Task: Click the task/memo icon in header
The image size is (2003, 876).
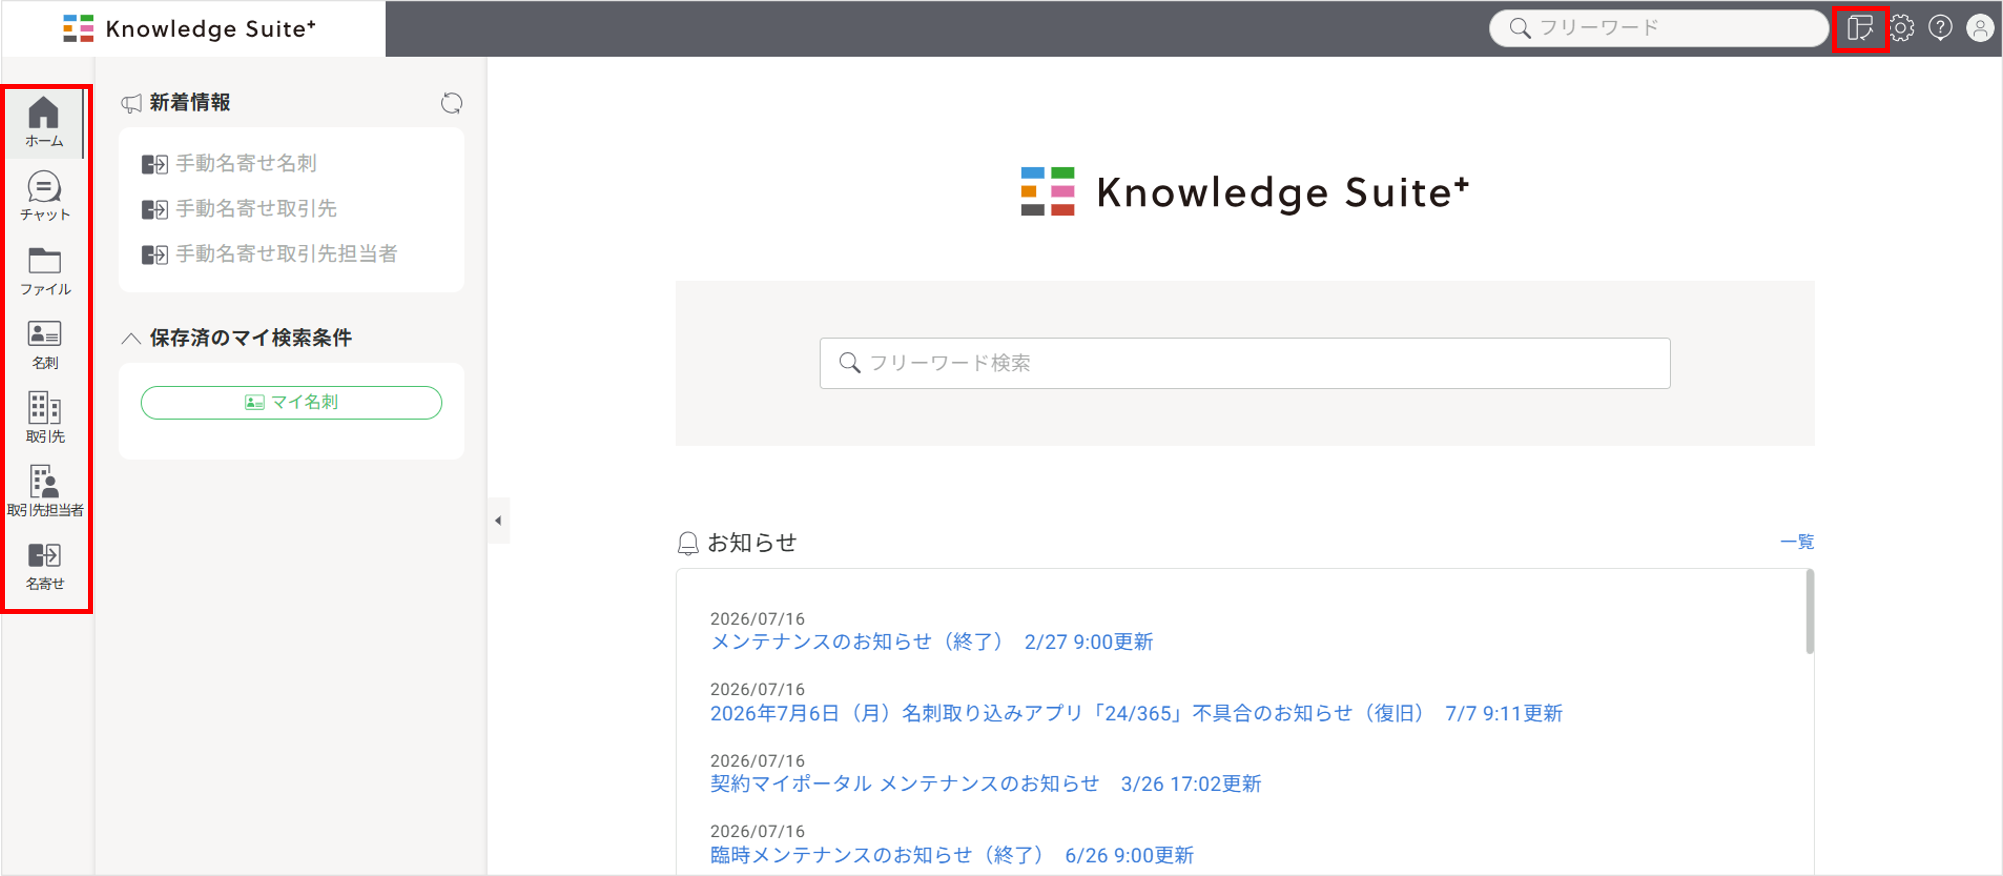Action: (1860, 28)
